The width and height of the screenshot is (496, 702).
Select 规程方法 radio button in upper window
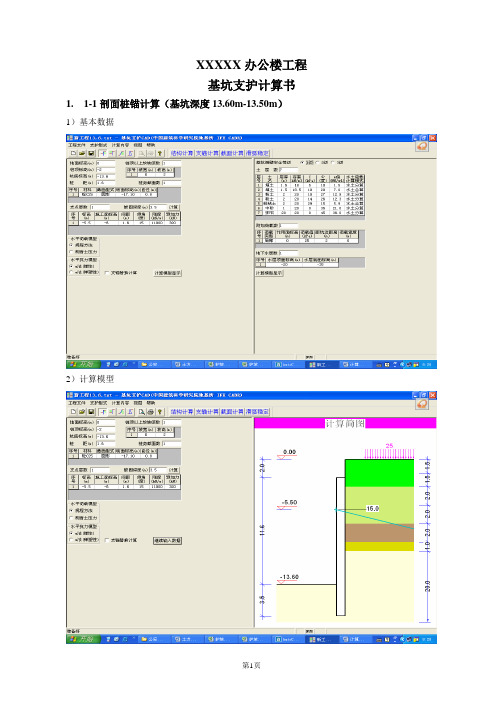(x=71, y=245)
